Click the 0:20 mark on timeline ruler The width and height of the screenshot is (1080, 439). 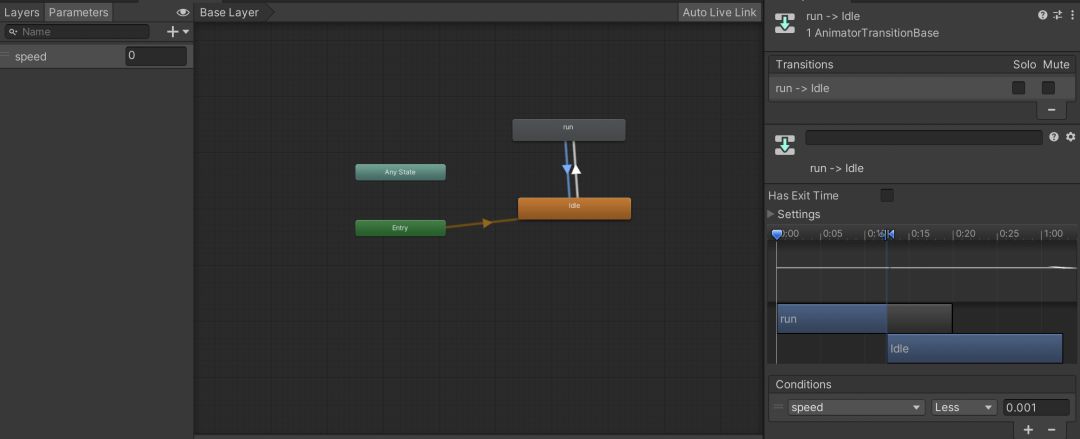click(965, 234)
